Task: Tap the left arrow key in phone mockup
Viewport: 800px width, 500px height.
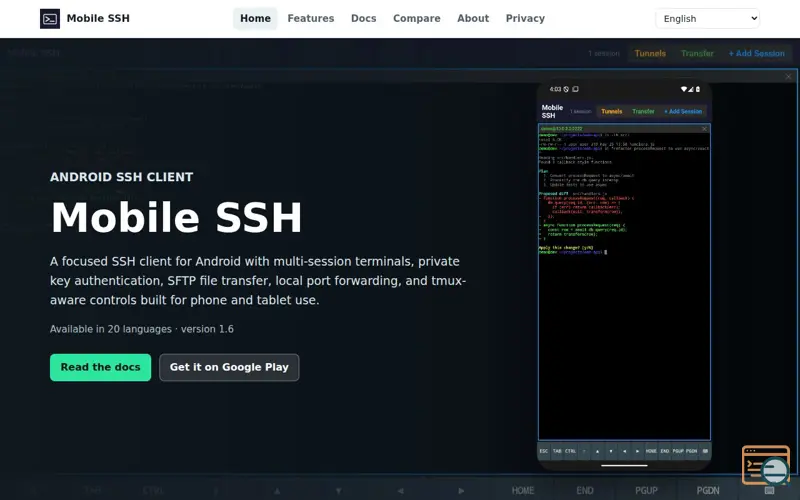Action: click(624, 451)
